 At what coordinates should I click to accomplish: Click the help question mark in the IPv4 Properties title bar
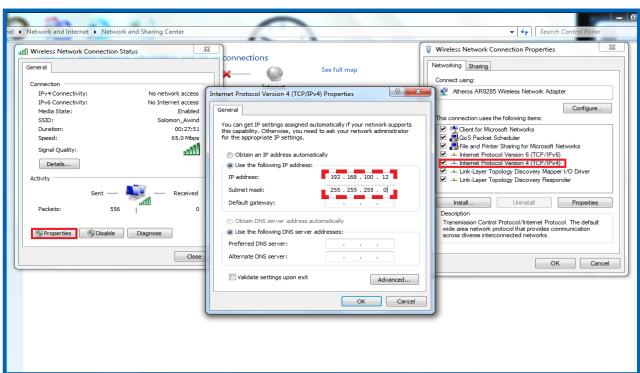click(397, 92)
